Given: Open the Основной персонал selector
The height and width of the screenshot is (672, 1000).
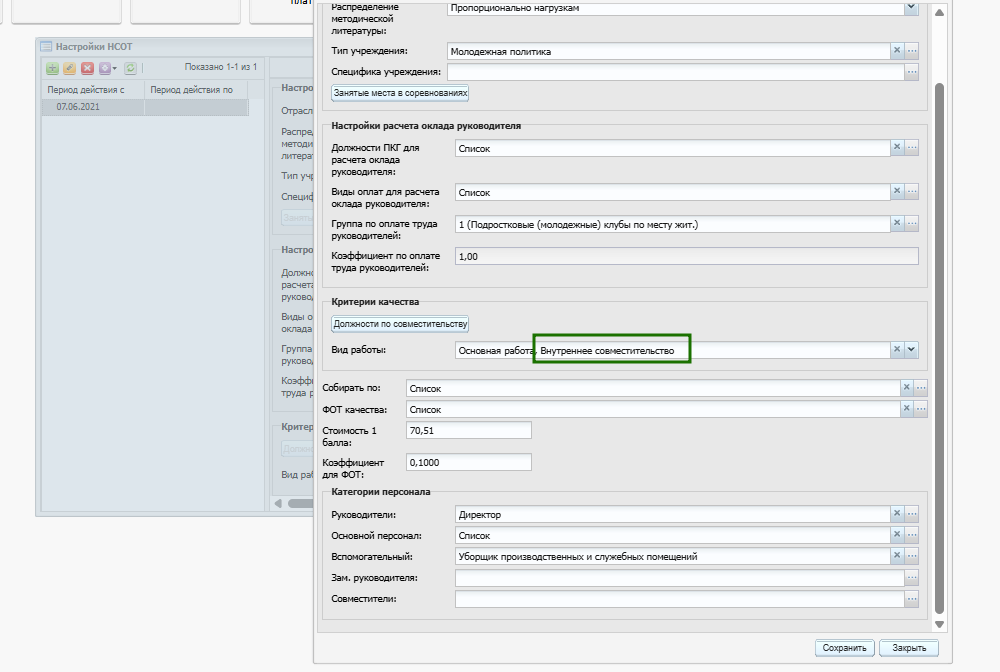Looking at the screenshot, I should click(x=912, y=534).
